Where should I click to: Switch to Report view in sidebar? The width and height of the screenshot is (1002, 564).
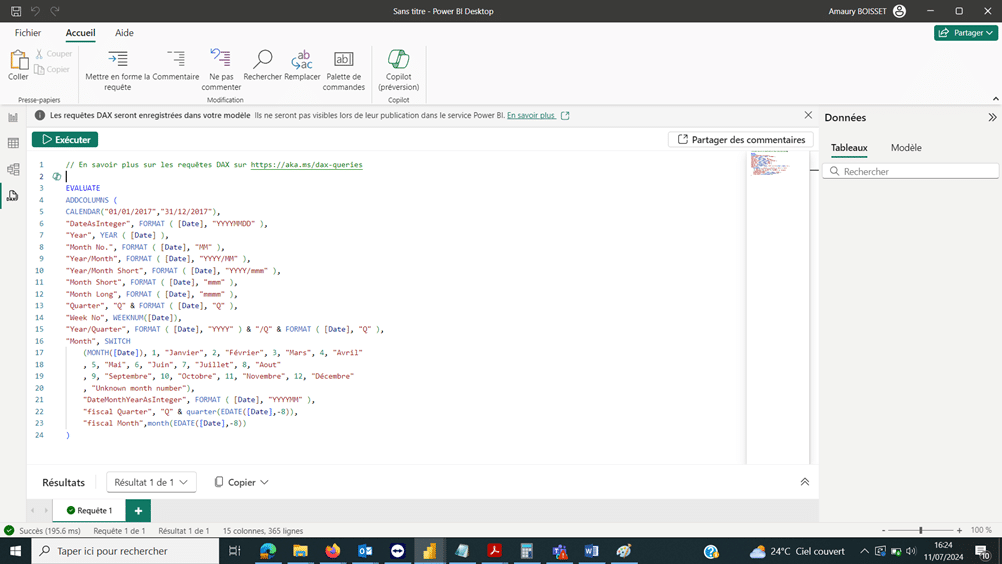[x=13, y=118]
